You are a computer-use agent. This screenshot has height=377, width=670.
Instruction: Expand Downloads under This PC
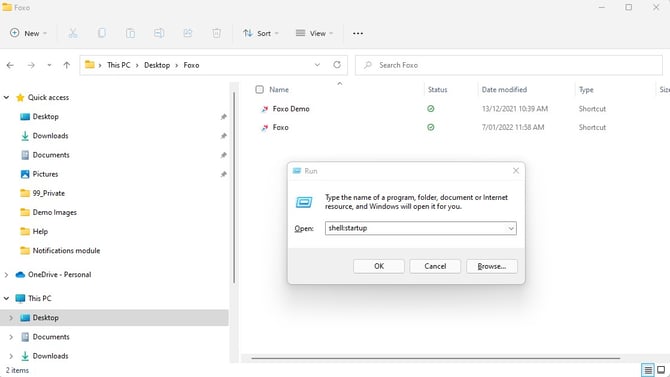11,356
